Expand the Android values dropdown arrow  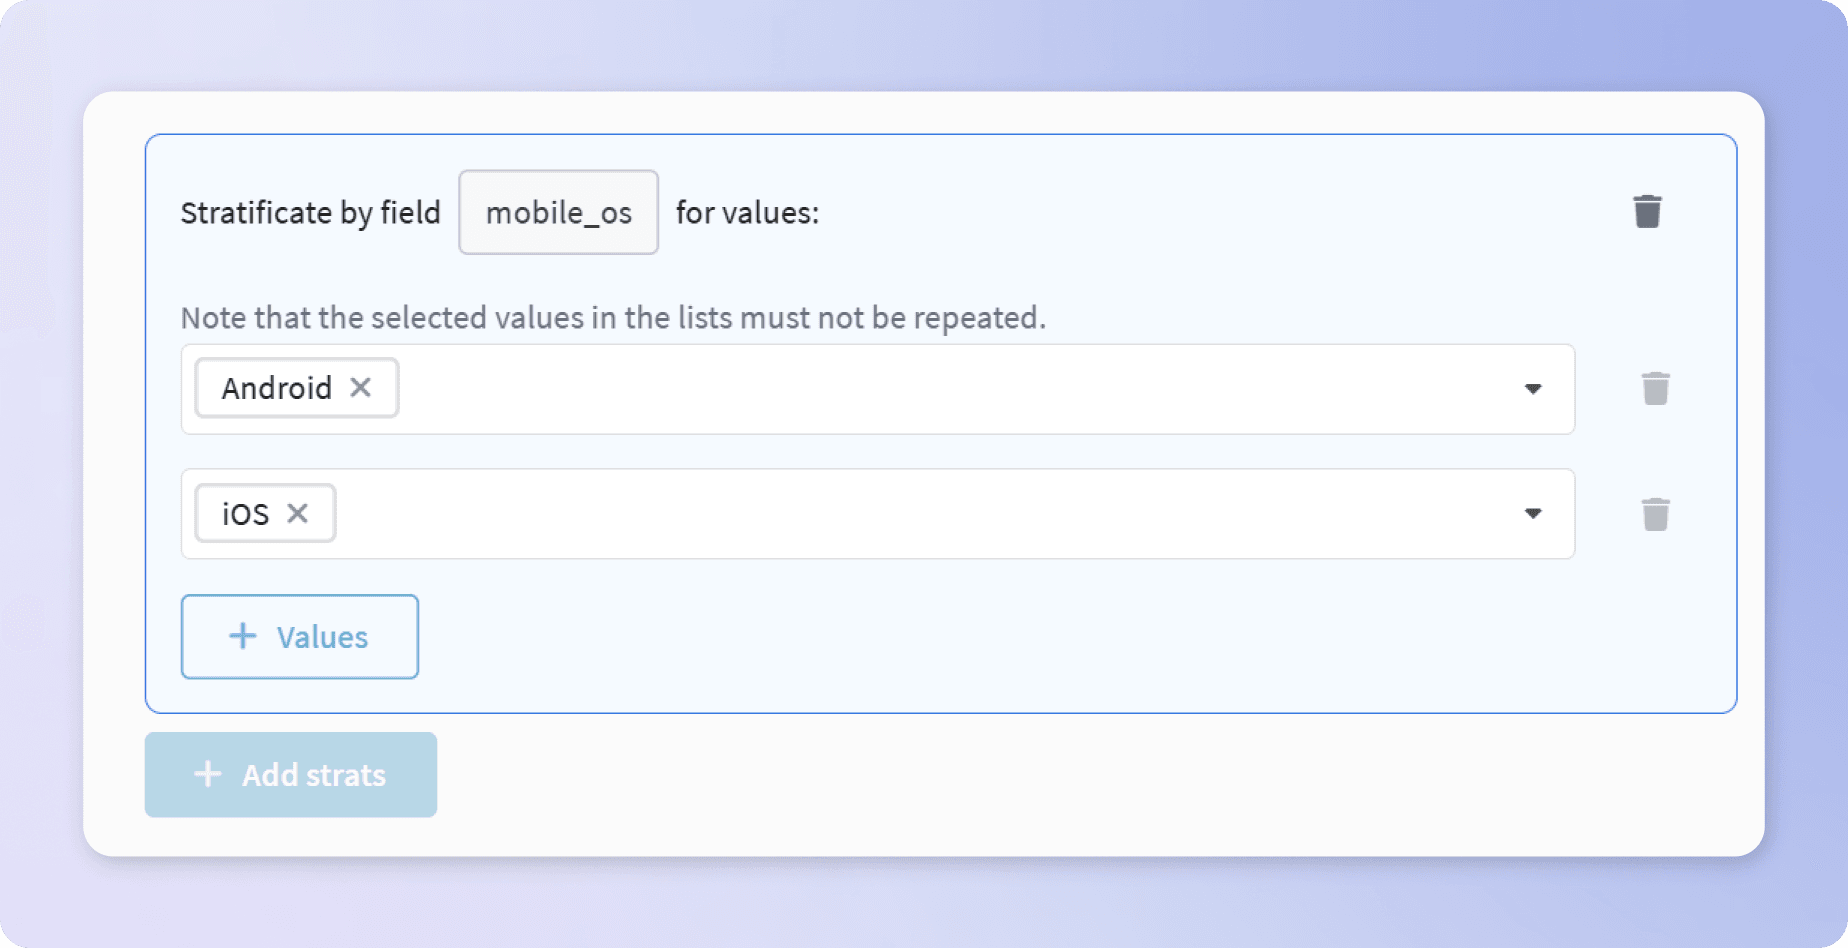pos(1532,389)
